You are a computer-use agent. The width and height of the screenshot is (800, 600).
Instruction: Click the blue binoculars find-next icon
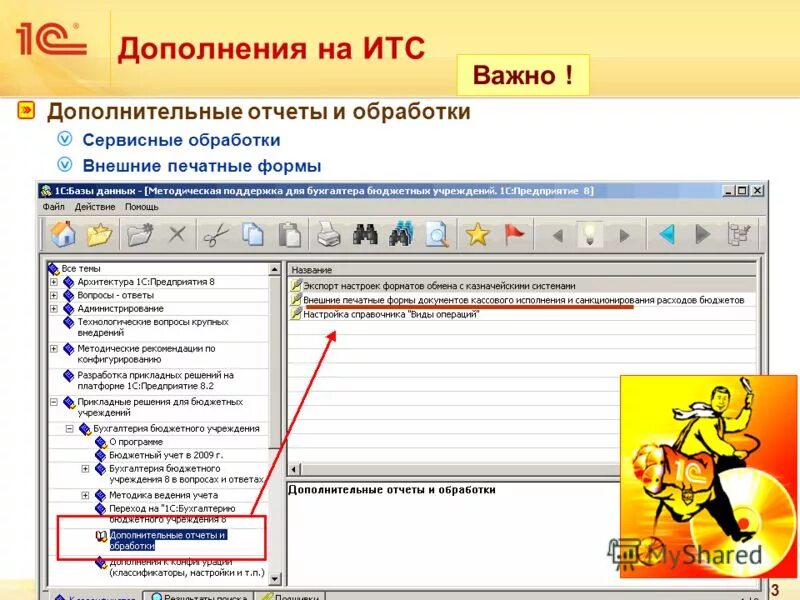click(x=401, y=234)
